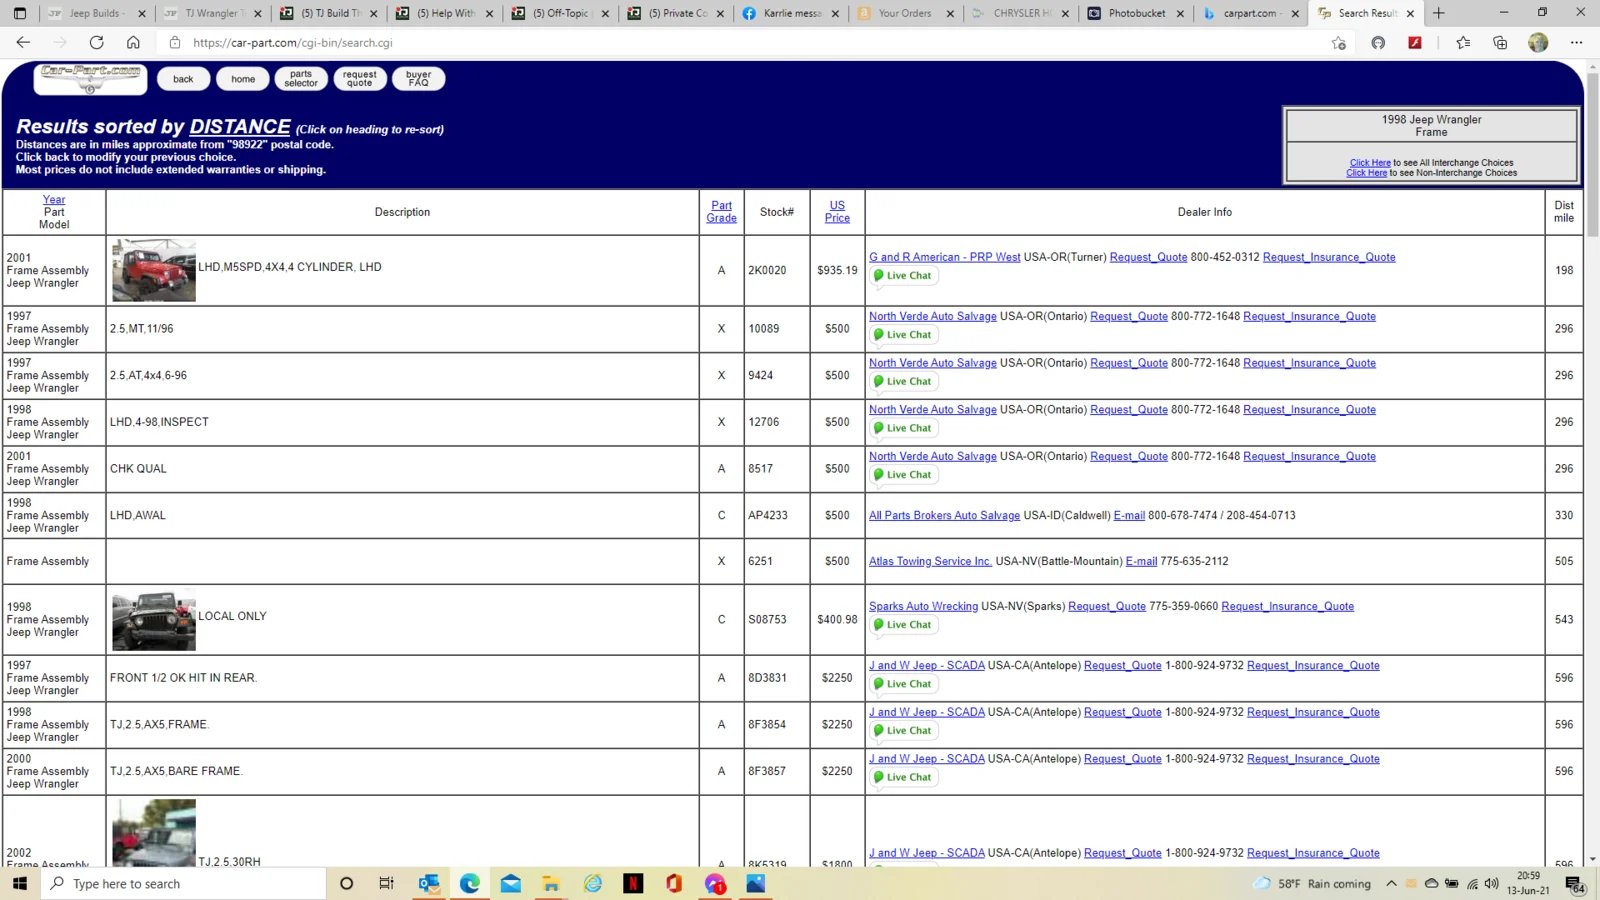1600x900 pixels.
Task: Show hidden tray icons chevron
Action: [1391, 883]
